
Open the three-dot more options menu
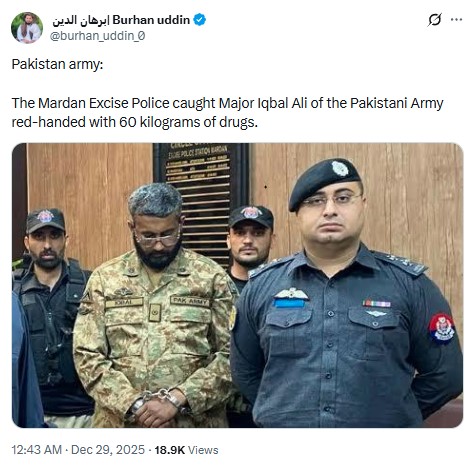click(456, 20)
